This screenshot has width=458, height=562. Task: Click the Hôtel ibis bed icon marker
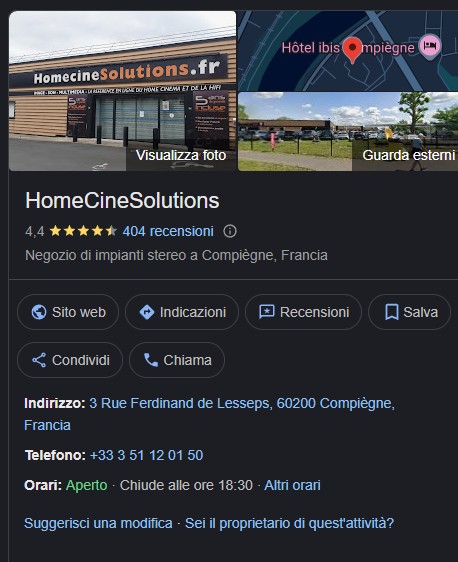[430, 46]
